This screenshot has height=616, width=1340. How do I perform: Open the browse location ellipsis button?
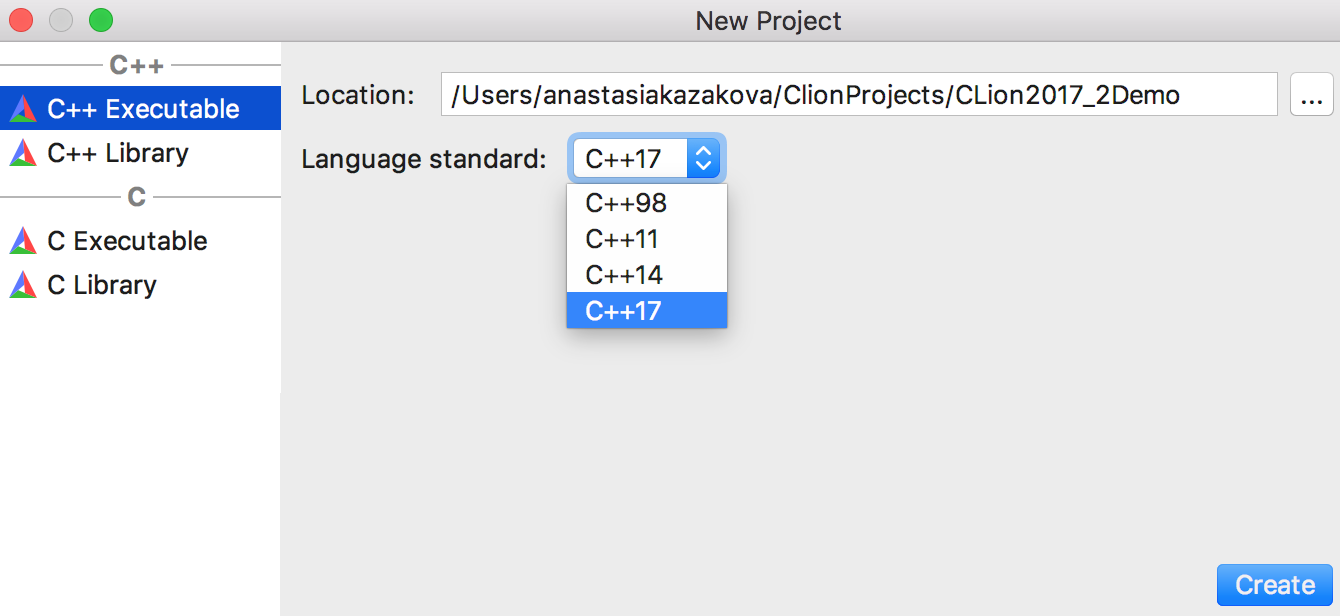pyautogui.click(x=1312, y=95)
